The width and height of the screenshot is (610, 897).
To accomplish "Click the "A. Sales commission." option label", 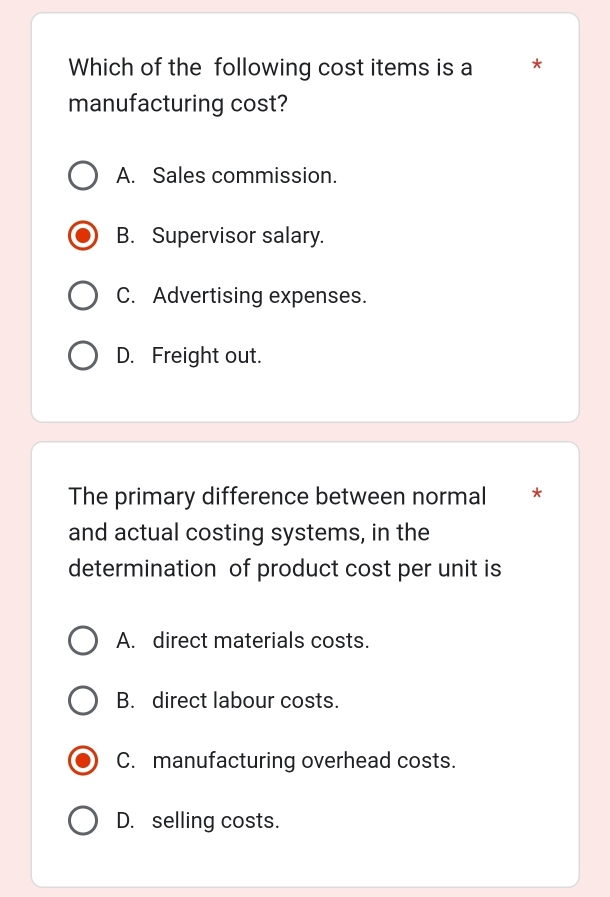I will 226,176.
